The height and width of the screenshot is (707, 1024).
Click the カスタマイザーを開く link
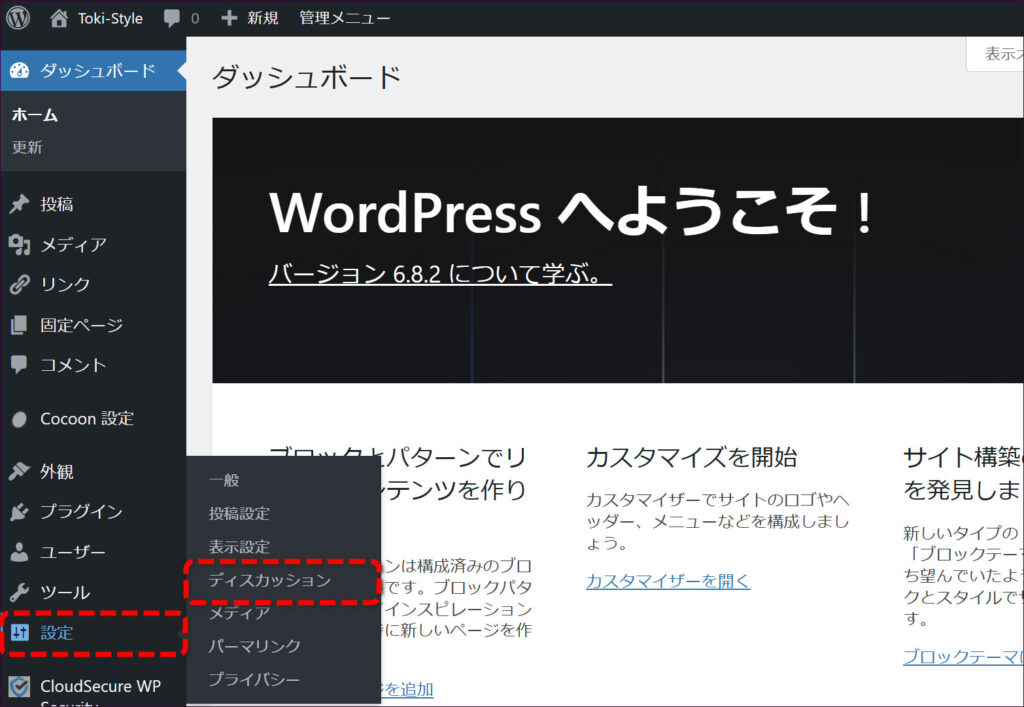667,581
